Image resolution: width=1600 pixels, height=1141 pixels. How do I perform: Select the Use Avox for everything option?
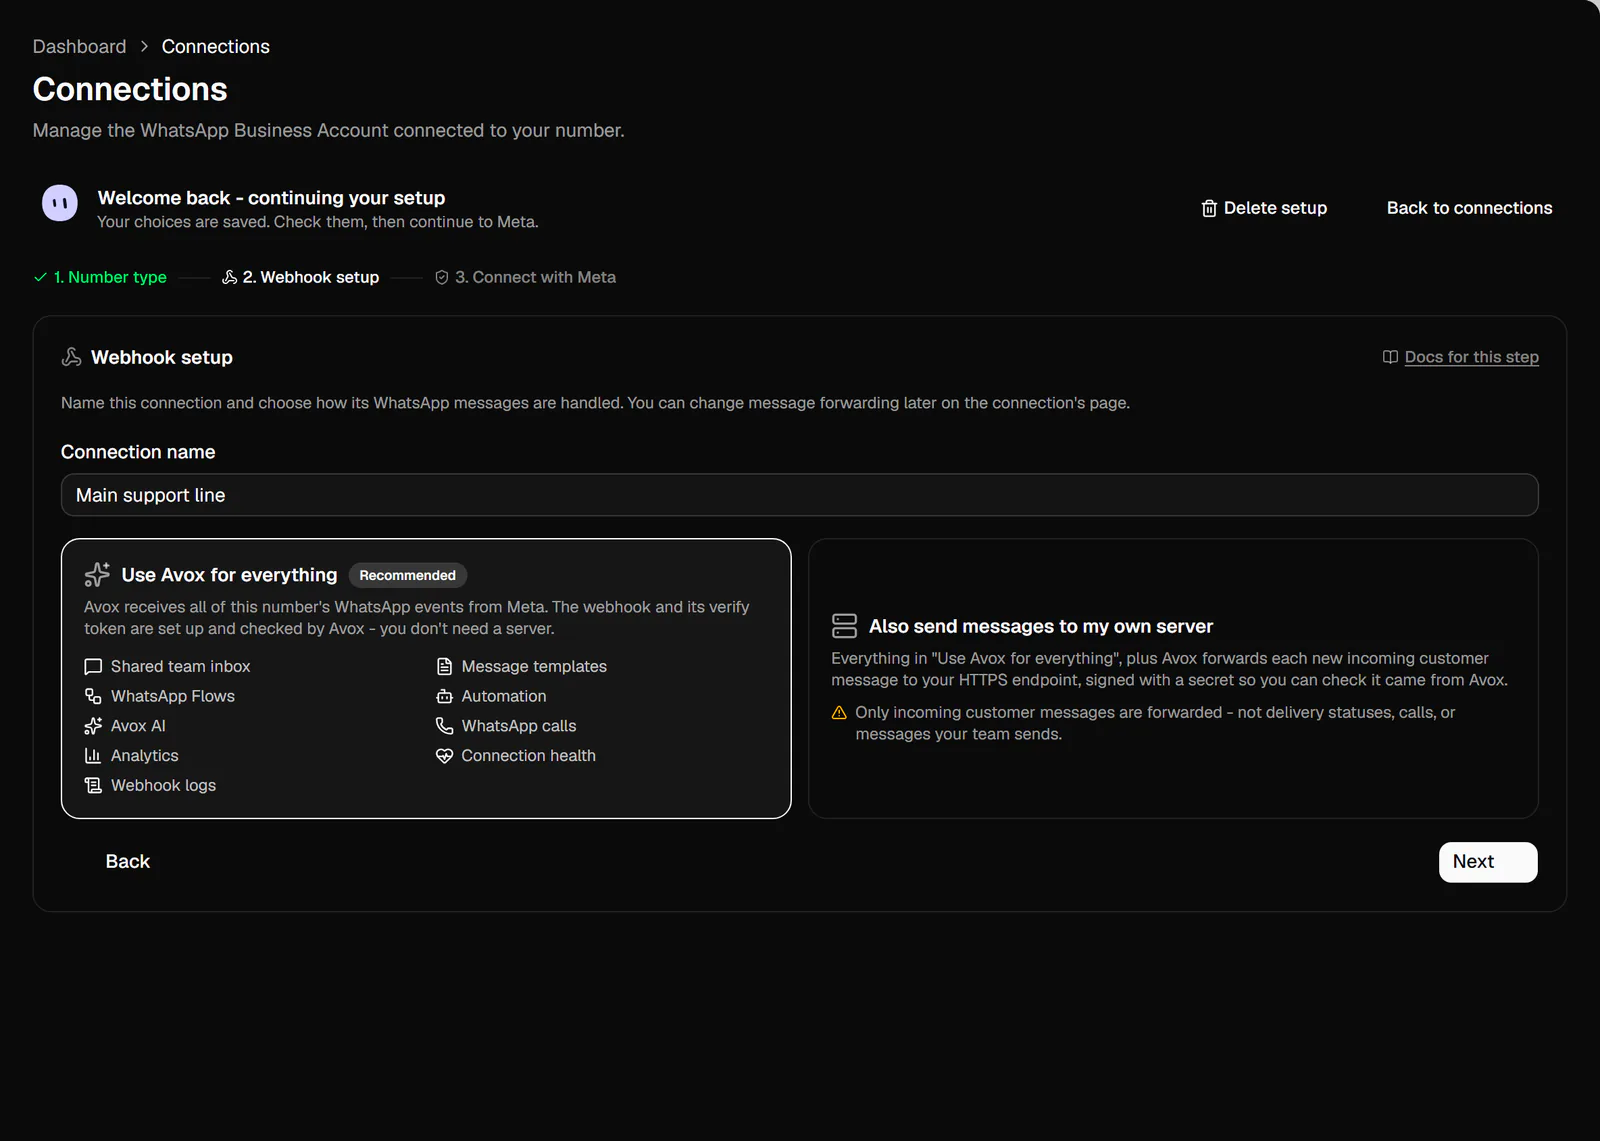pyautogui.click(x=426, y=679)
